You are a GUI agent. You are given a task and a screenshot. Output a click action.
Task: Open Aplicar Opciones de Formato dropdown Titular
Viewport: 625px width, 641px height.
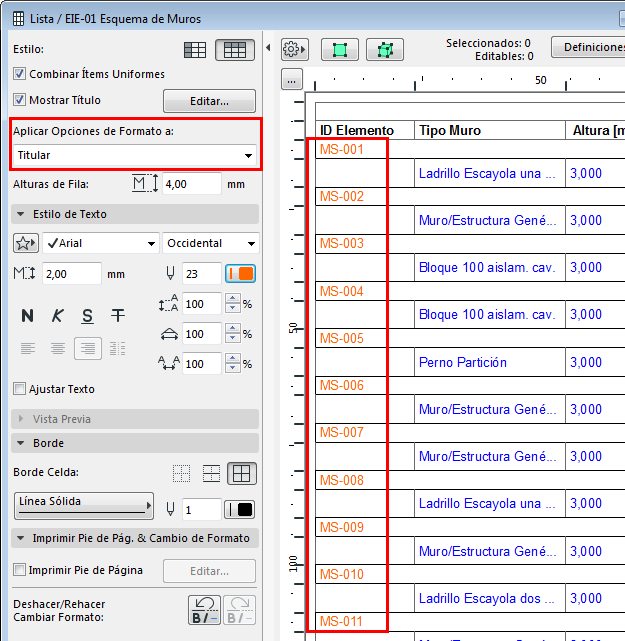pos(135,155)
